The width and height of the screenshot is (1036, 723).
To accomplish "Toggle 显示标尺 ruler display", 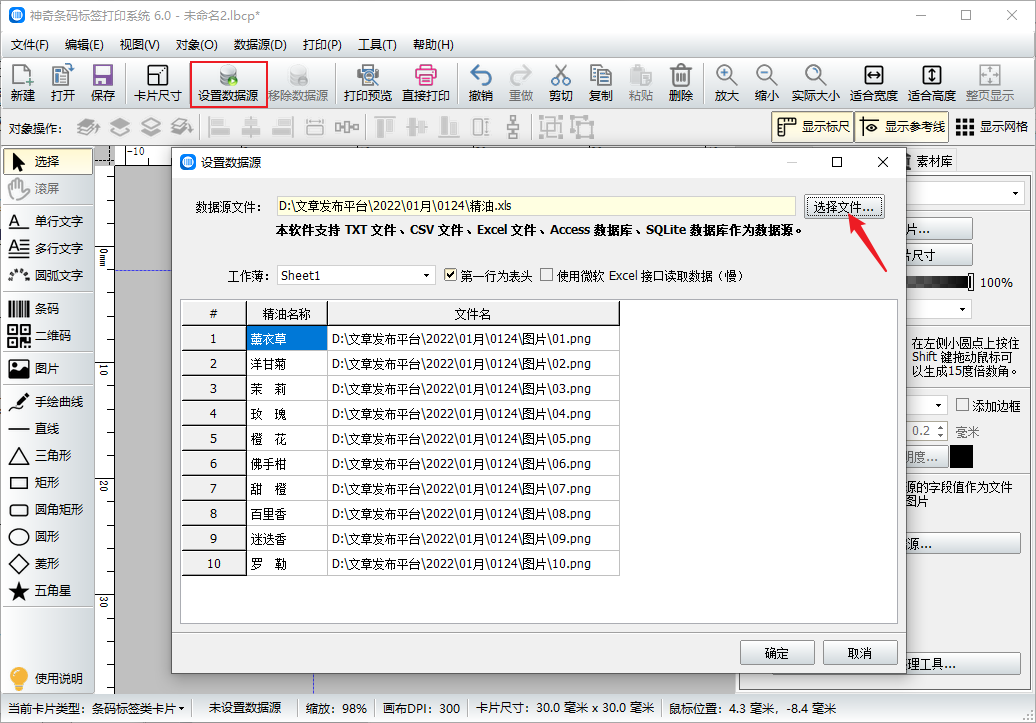I will [813, 127].
